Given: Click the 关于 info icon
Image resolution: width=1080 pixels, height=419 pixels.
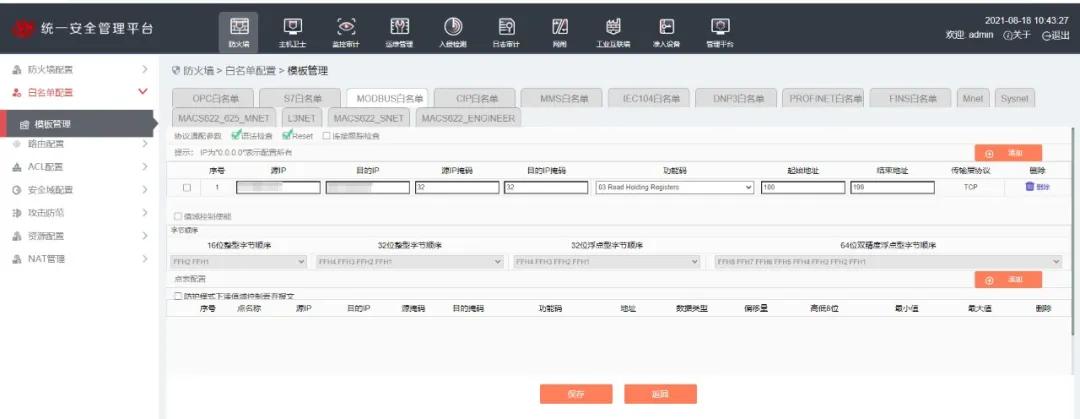Looking at the screenshot, I should (x=1007, y=36).
